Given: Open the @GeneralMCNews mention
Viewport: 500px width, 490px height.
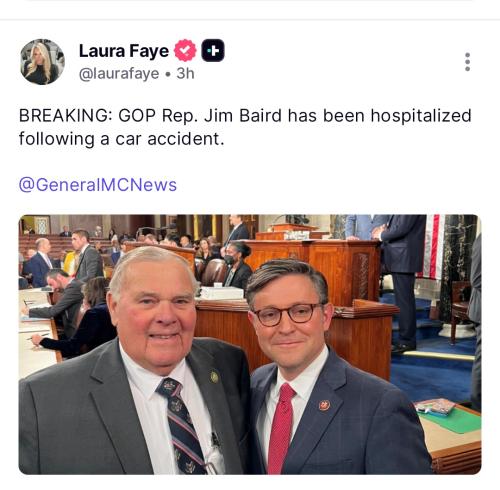Looking at the screenshot, I should (98, 185).
